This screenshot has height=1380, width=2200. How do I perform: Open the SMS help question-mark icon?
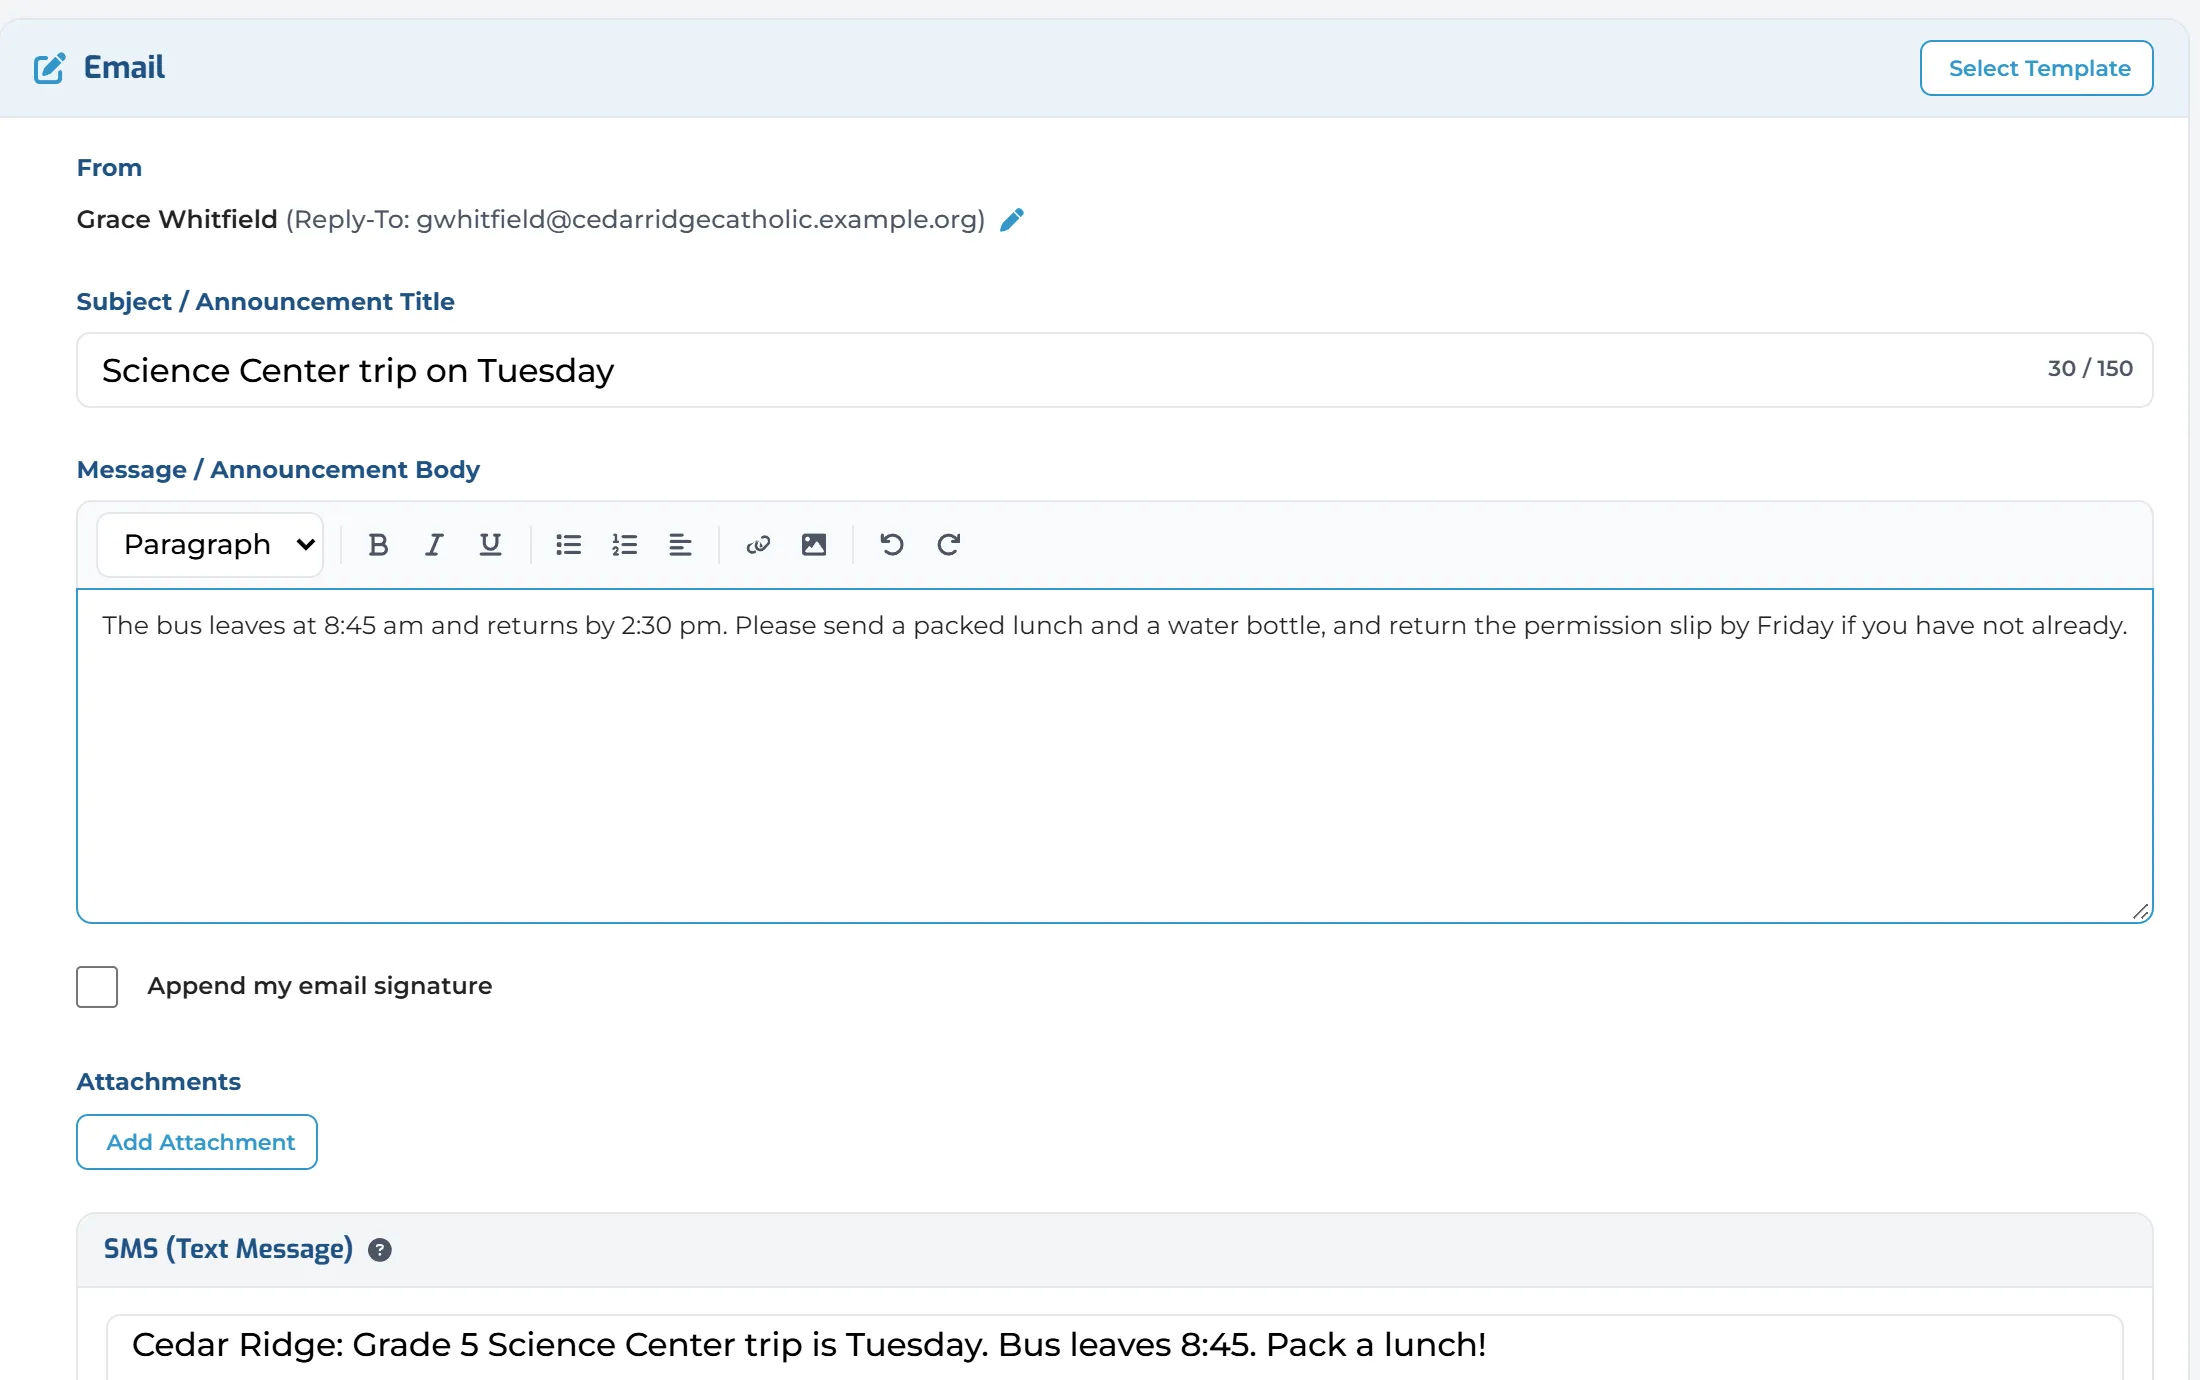coord(380,1250)
